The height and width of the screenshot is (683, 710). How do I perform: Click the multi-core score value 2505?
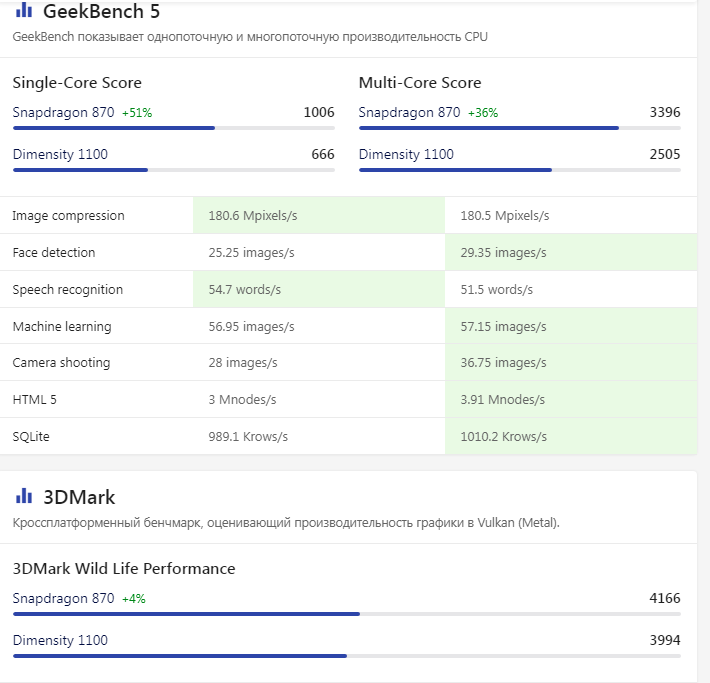(665, 154)
